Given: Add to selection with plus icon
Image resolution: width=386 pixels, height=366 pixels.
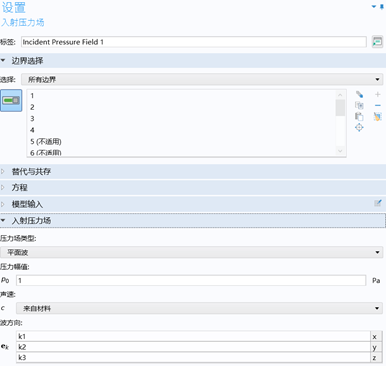Looking at the screenshot, I should (378, 94).
